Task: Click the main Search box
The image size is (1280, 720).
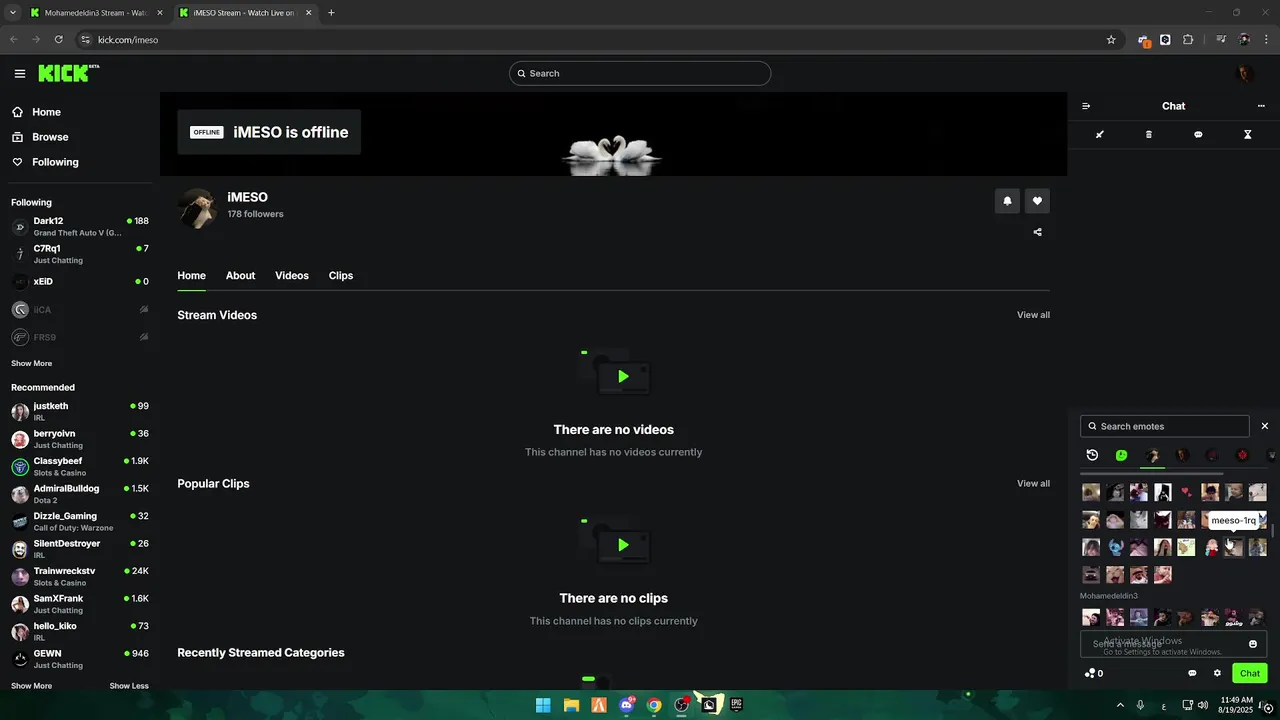Action: tap(640, 73)
